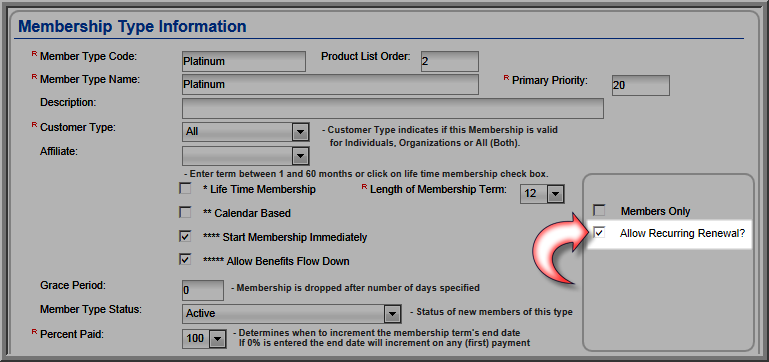The height and width of the screenshot is (362, 769).
Task: Click the Affiliate label
Action: (59, 151)
